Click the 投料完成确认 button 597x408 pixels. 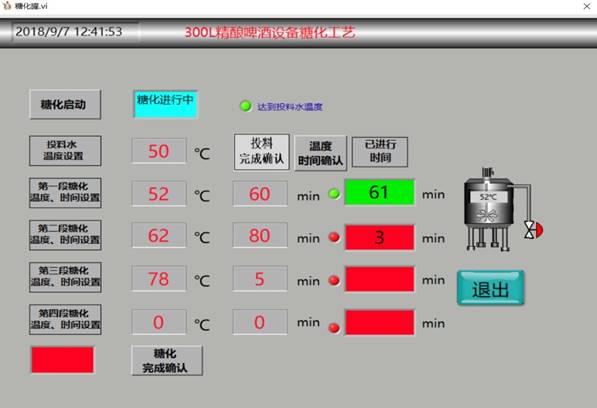(262, 151)
